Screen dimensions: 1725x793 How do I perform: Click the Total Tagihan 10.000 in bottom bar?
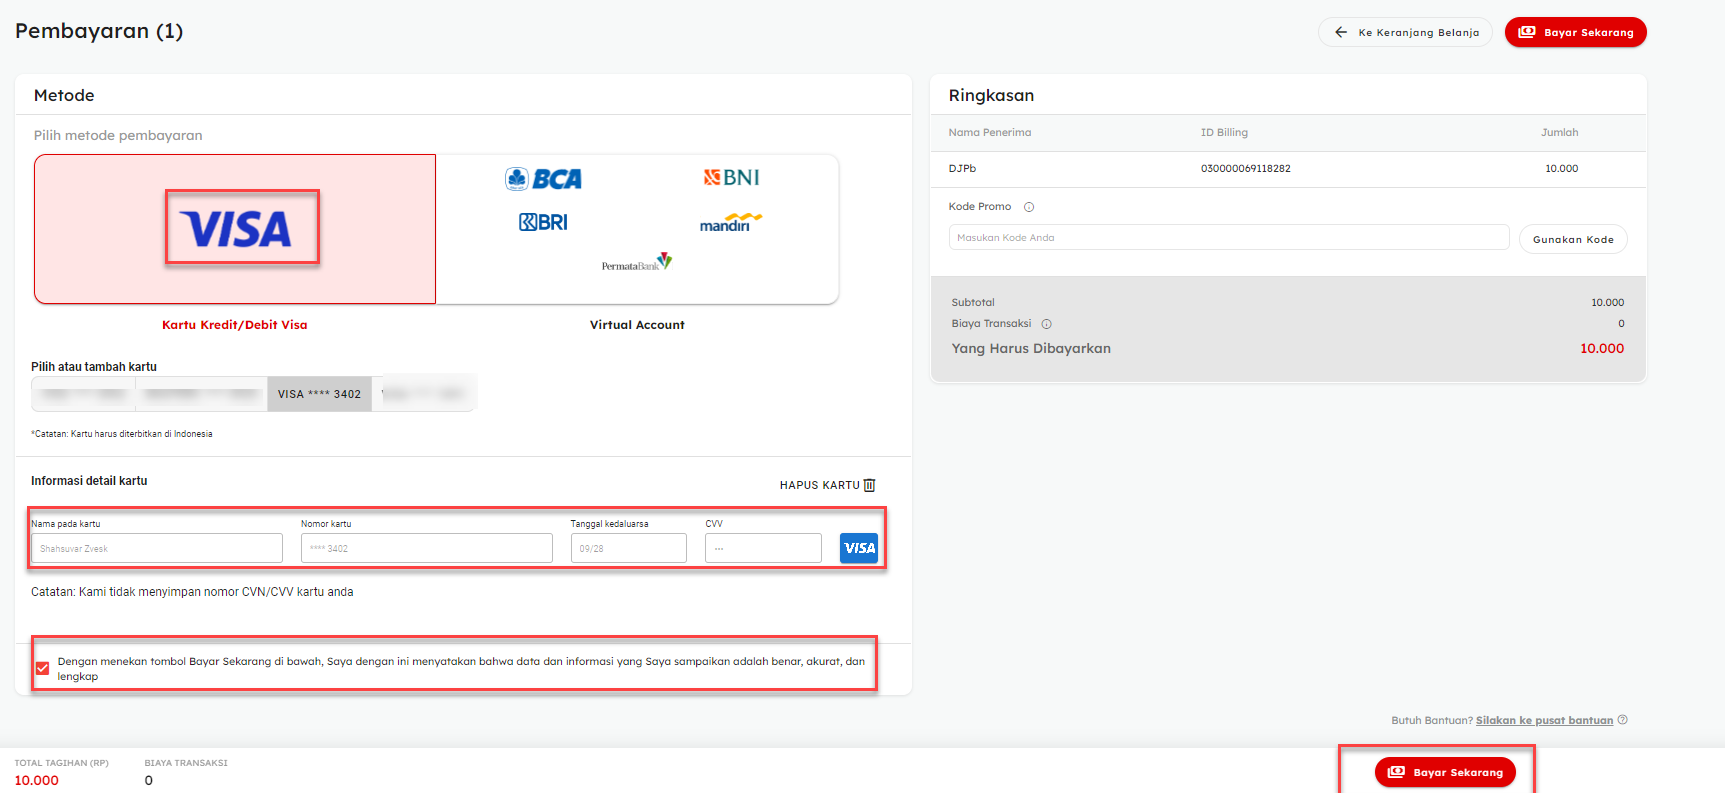click(37, 780)
